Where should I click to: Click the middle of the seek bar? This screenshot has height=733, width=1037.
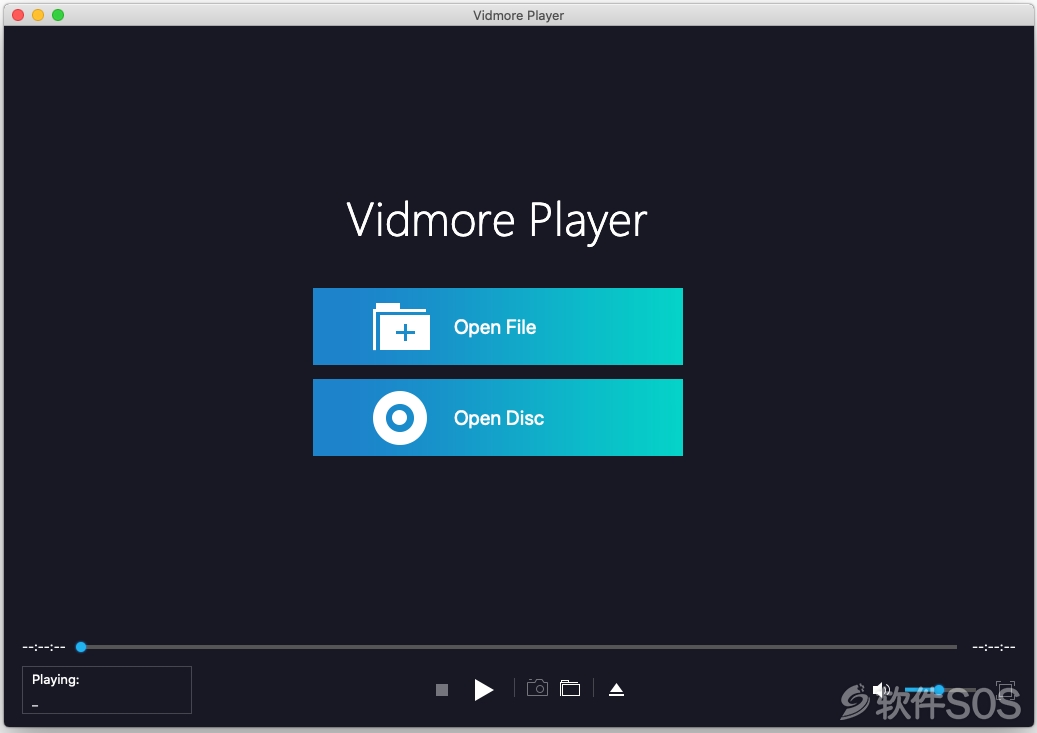(518, 646)
